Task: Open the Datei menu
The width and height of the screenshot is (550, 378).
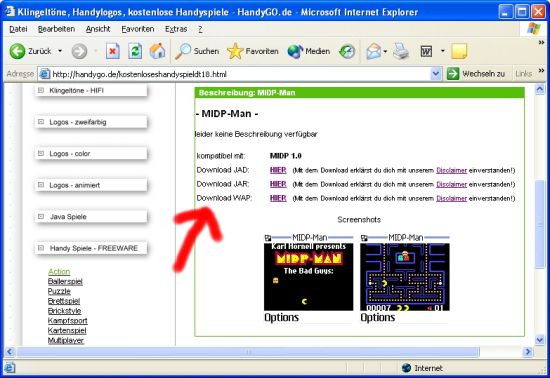Action: point(18,29)
